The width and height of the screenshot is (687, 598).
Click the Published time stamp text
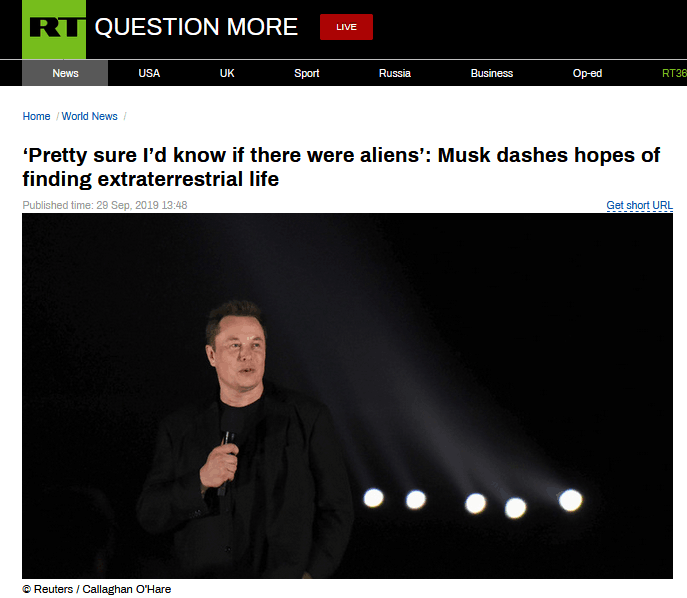105,205
